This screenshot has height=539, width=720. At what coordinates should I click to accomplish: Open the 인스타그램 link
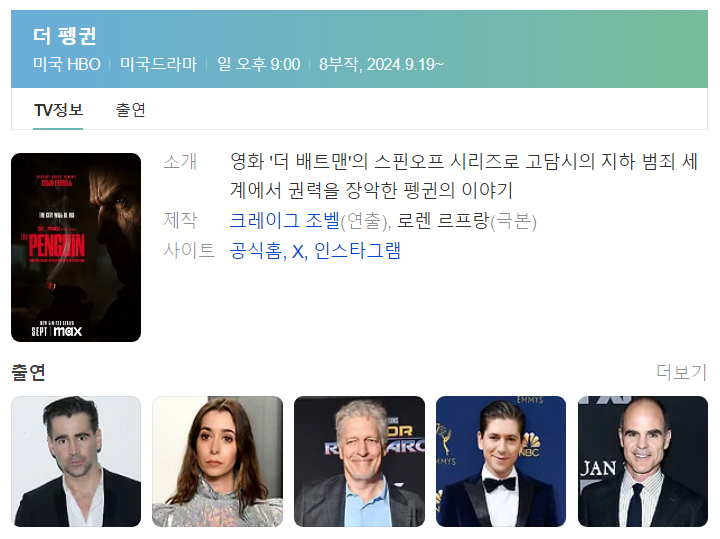tap(357, 251)
